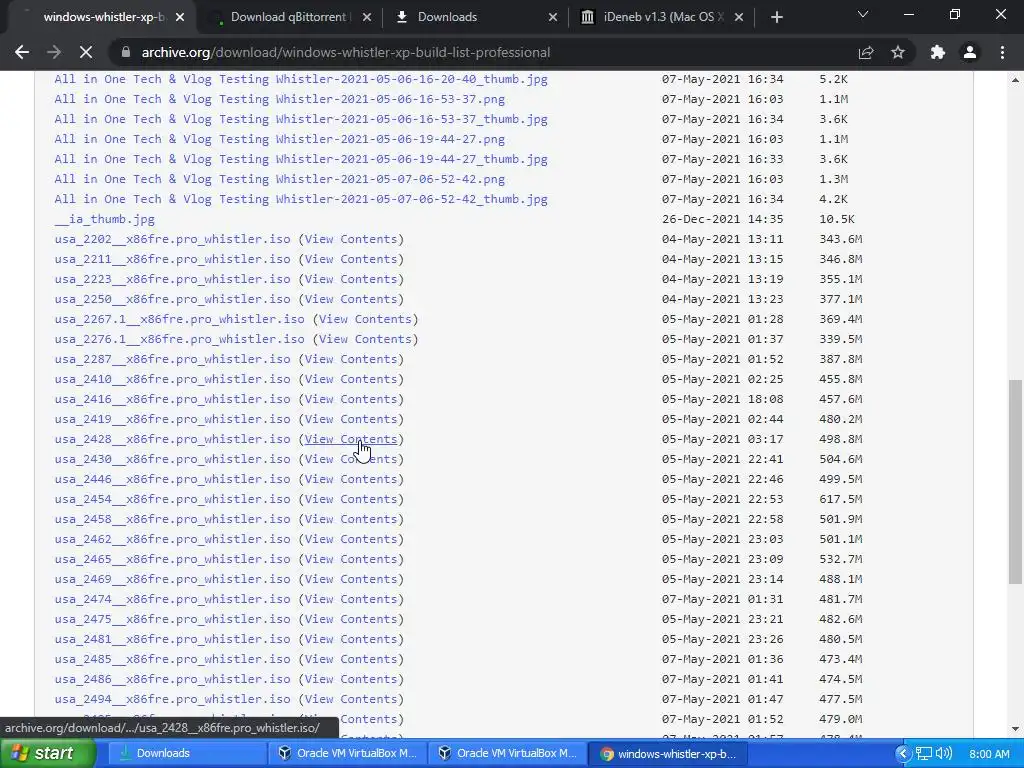Download usa_2287 whistler iso
1024x768 pixels.
(x=172, y=359)
